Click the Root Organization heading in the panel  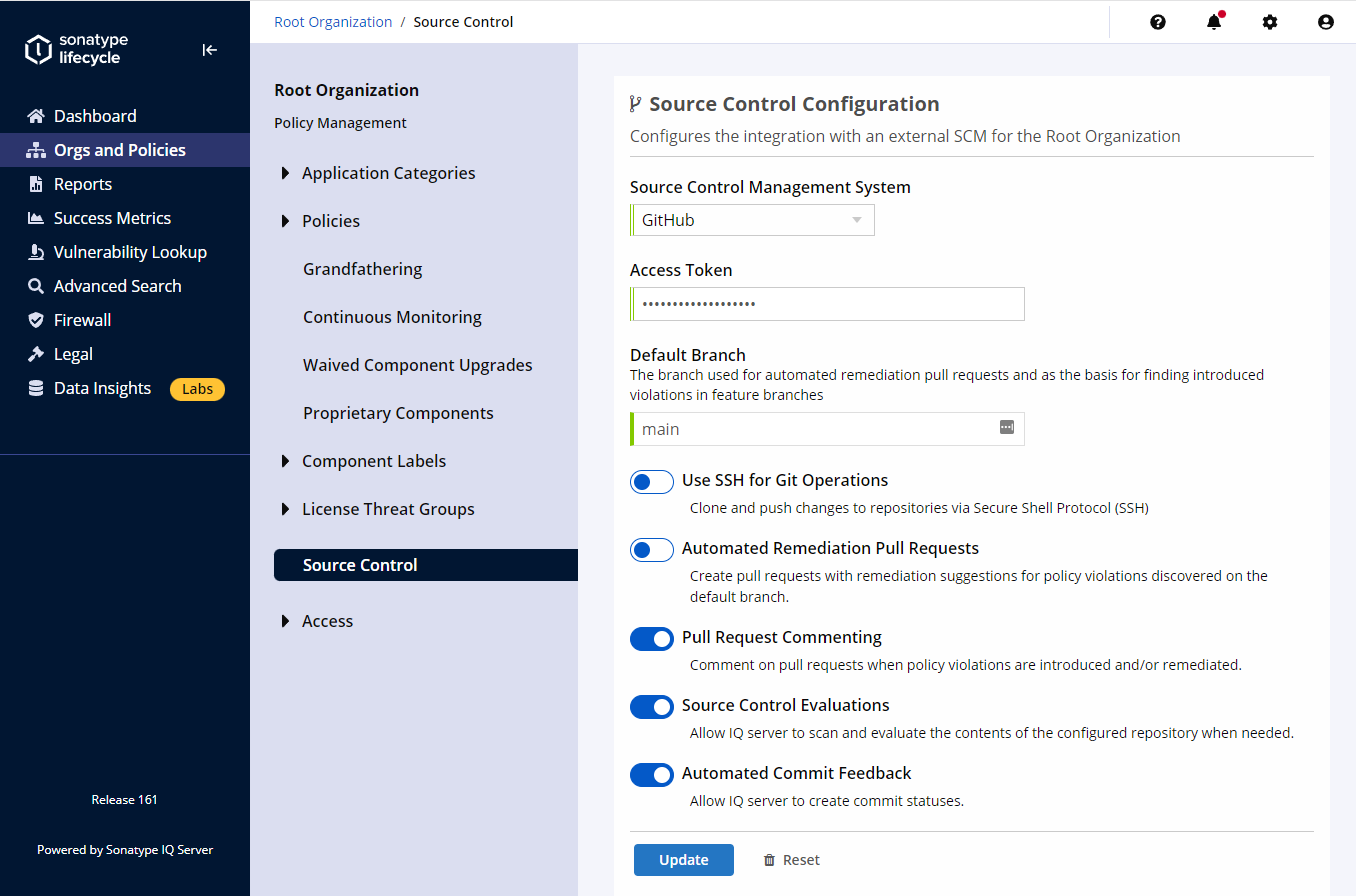click(x=347, y=90)
